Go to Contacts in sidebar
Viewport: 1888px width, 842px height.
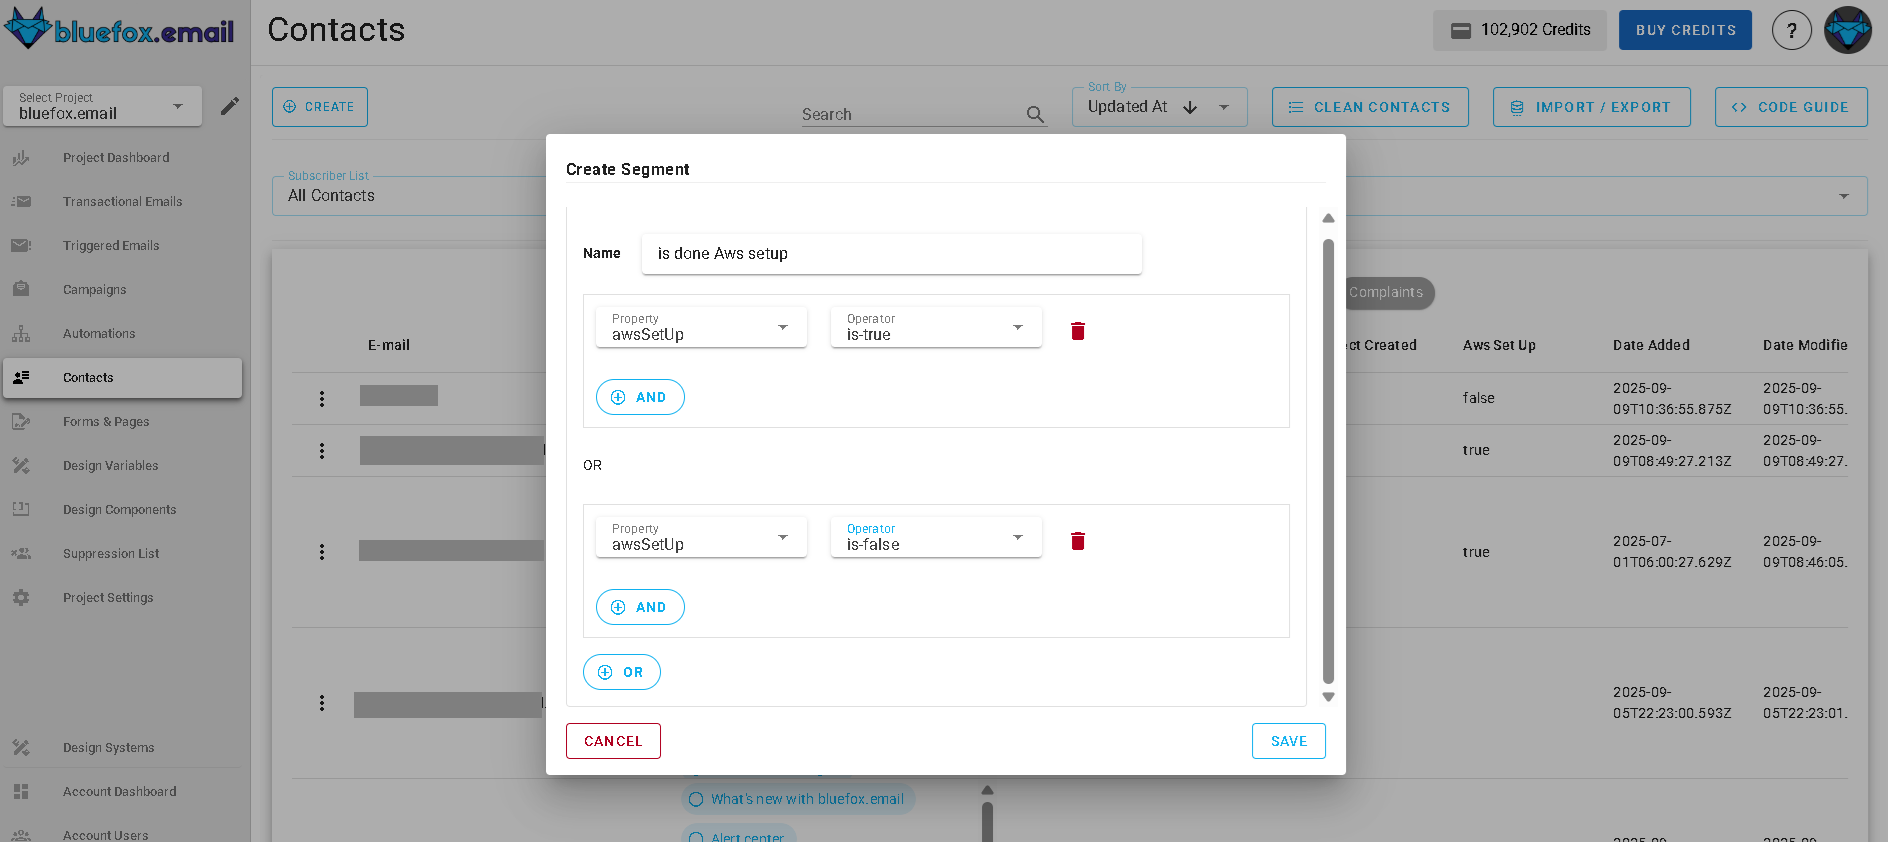pos(122,378)
